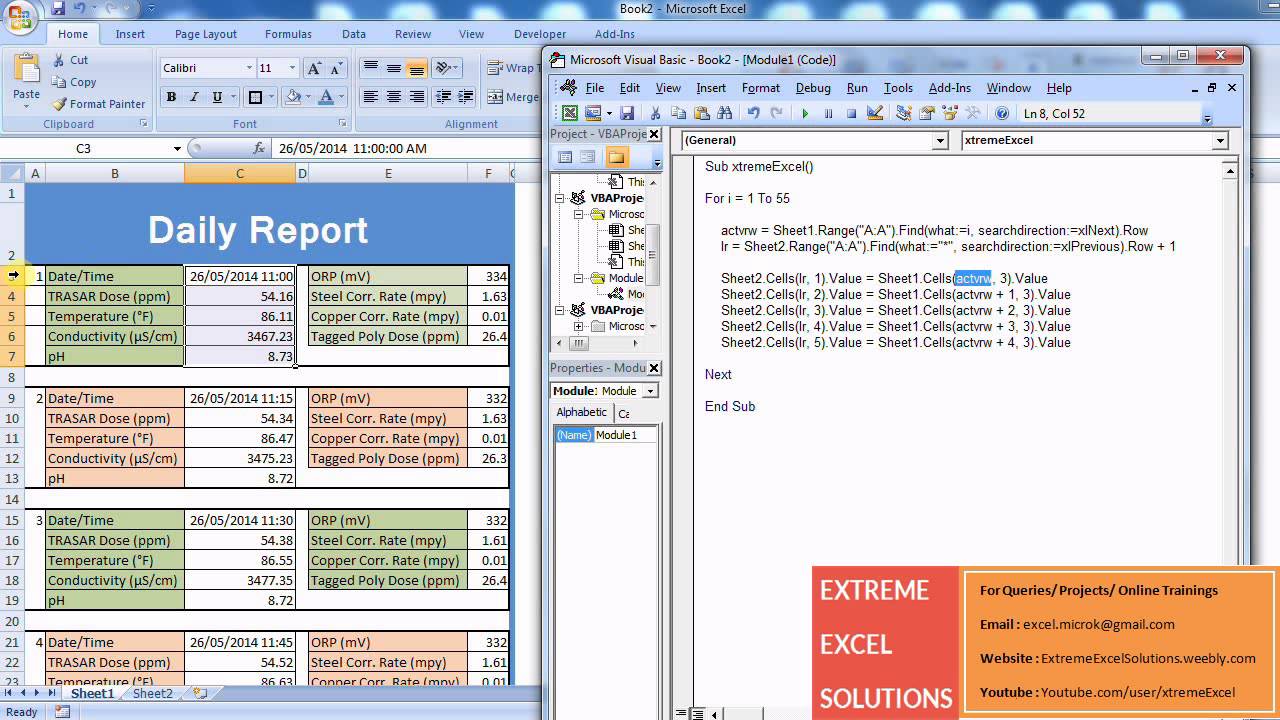Viewport: 1280px width, 720px height.
Task: Click View Microsoft Excel icon in VBA toolbar
Action: [x=570, y=114]
